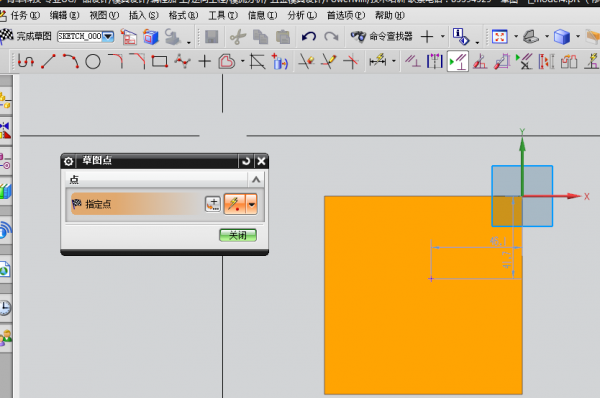Expand dropdown arrow after the plus icon

coord(443,37)
